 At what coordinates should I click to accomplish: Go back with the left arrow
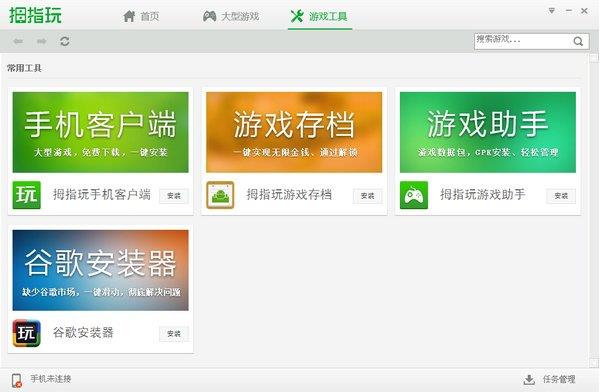(x=18, y=41)
